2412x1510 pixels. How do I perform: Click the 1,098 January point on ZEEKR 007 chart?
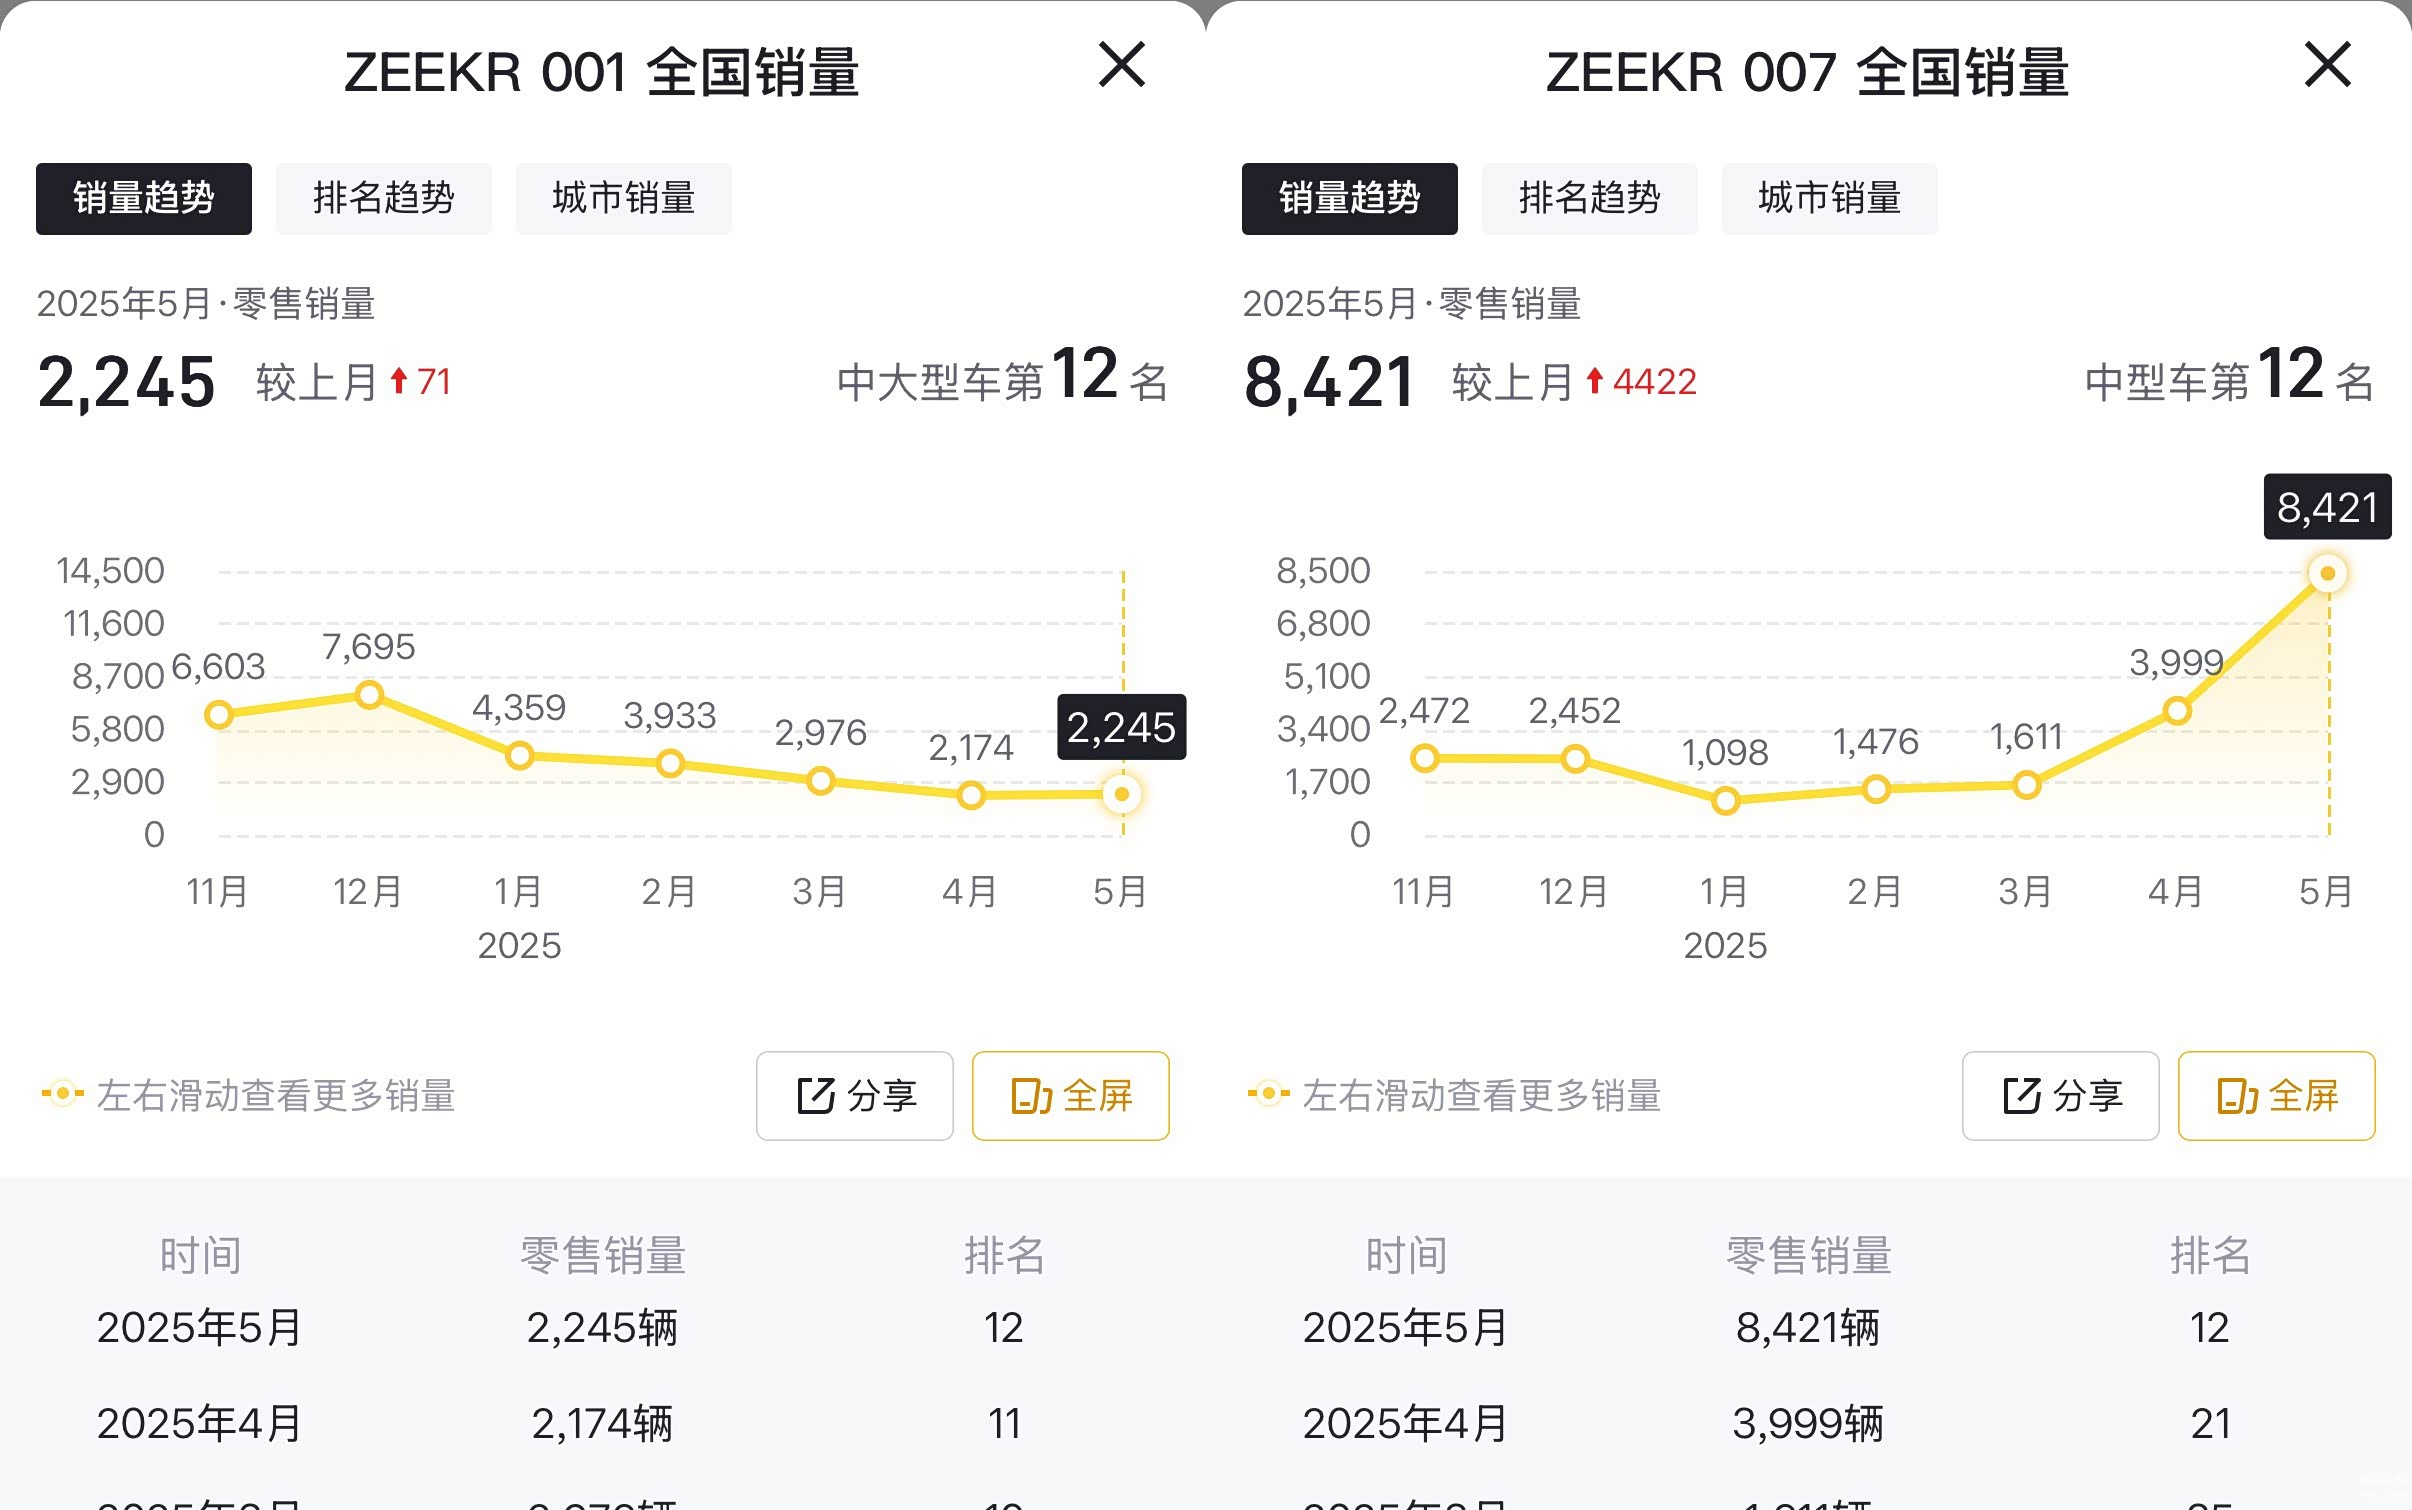click(x=1725, y=800)
